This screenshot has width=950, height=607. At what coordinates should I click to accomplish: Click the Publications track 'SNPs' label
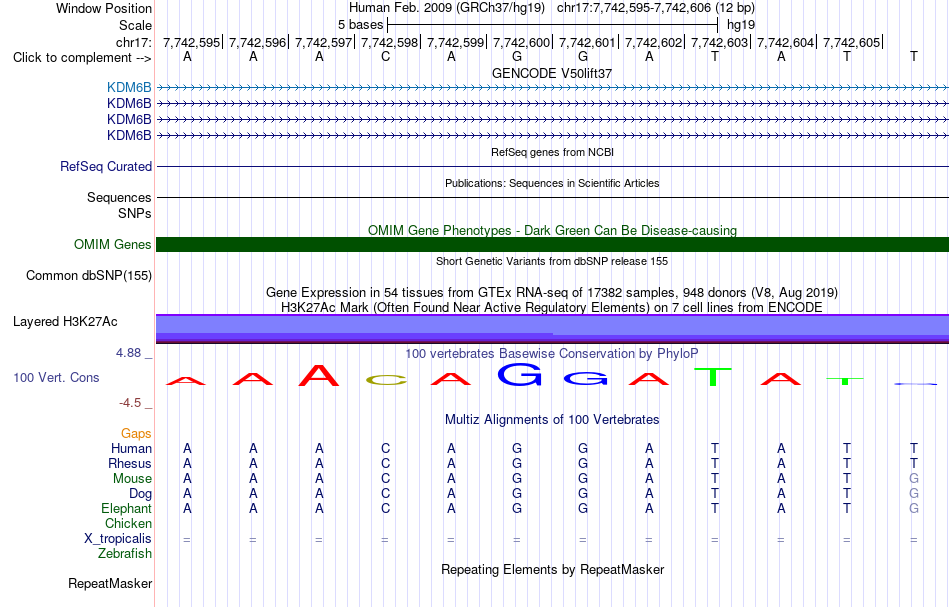click(135, 213)
